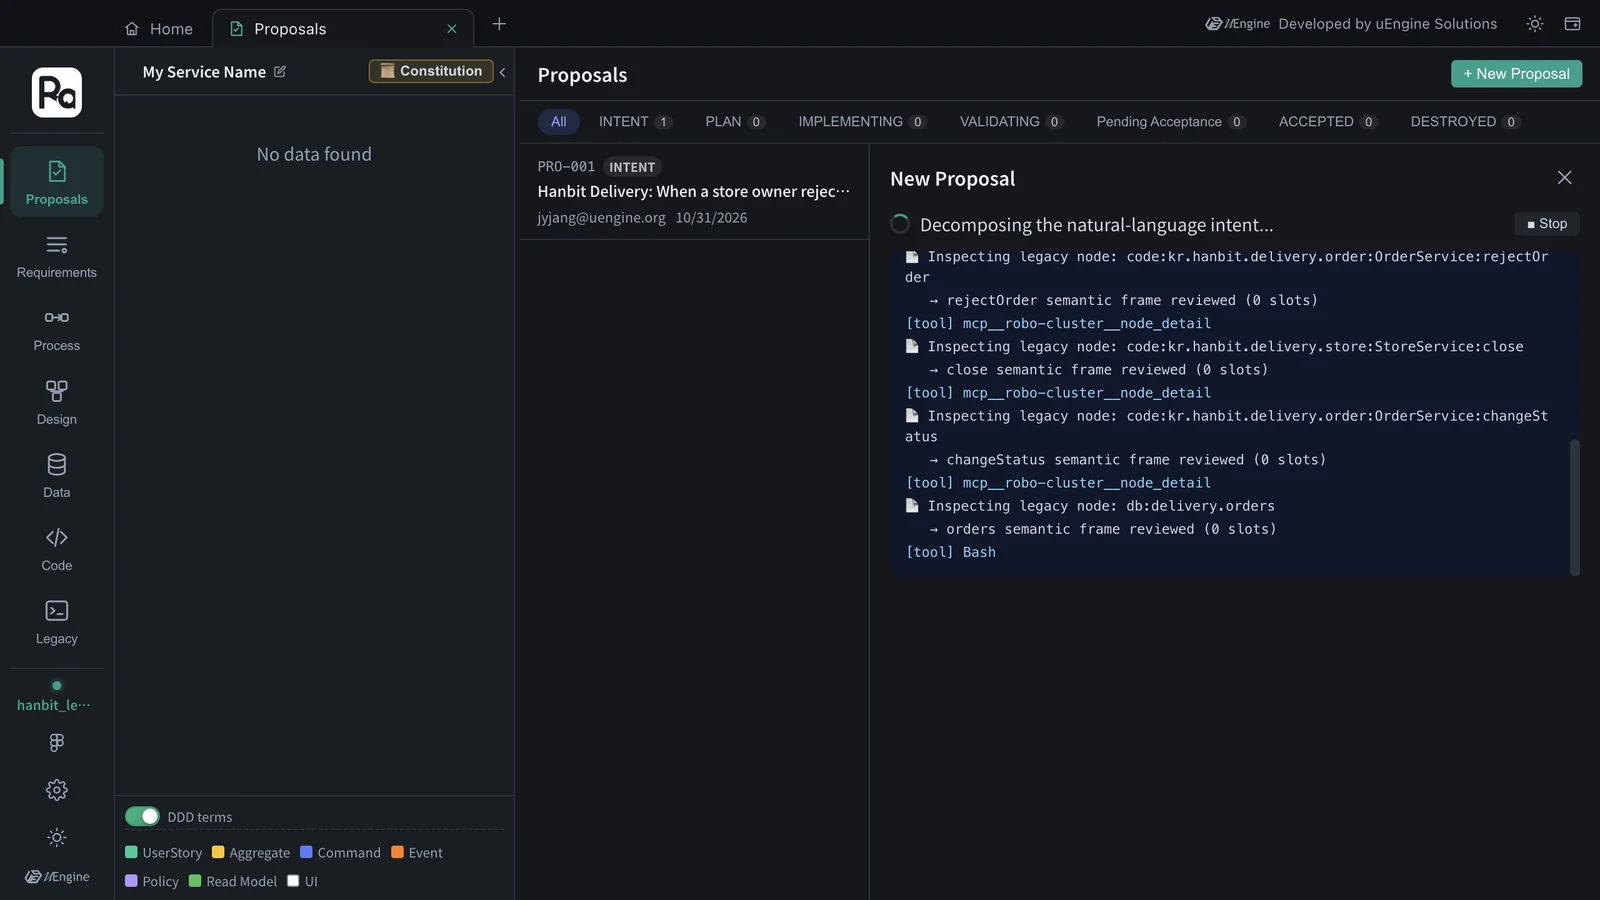The height and width of the screenshot is (900, 1600).
Task: Click the sun theme icon in sidebar
Action: 57,837
